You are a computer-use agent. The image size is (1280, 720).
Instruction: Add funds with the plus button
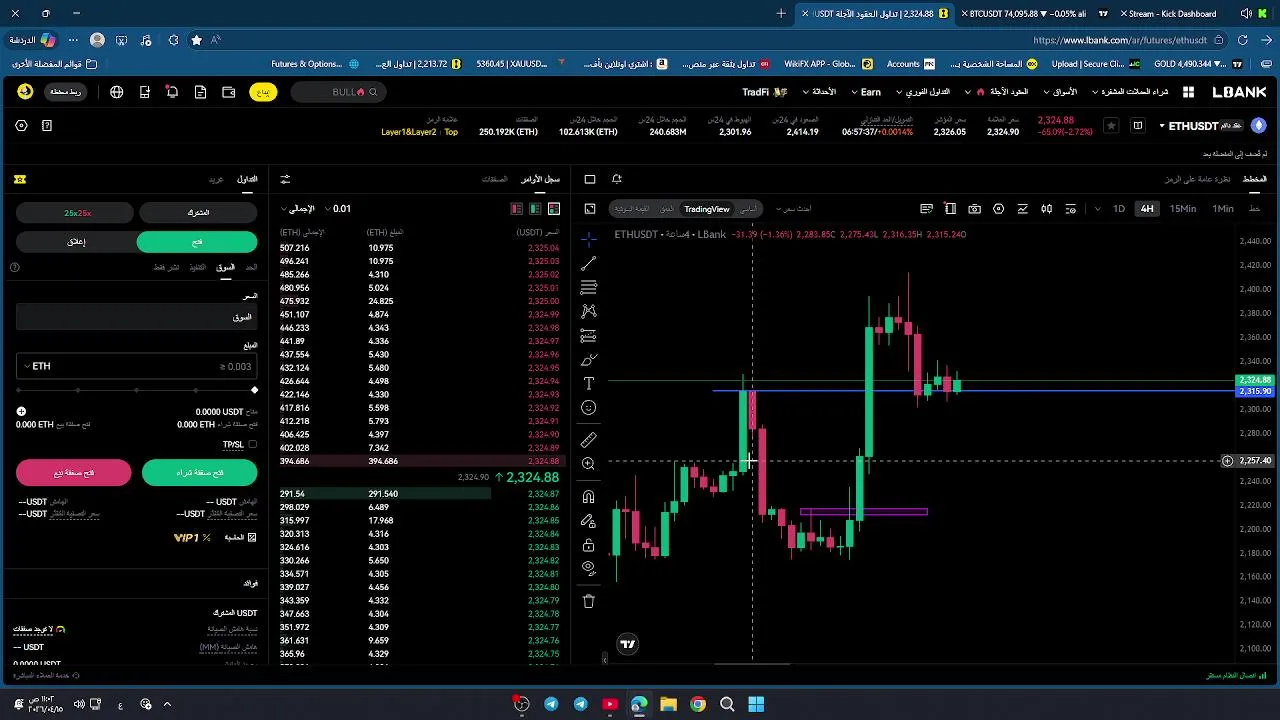pyautogui.click(x=21, y=412)
